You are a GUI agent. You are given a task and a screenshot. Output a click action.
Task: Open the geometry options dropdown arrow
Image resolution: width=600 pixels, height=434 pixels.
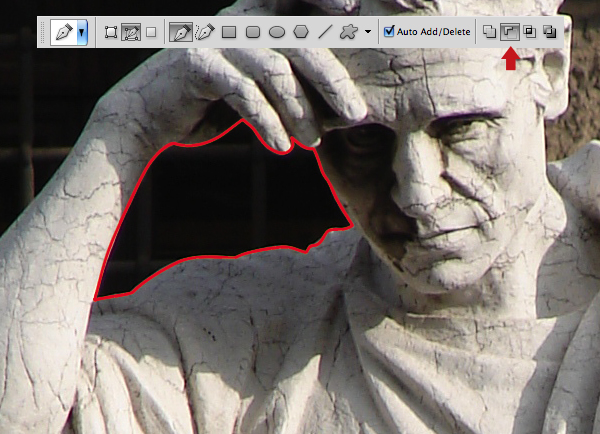click(368, 32)
